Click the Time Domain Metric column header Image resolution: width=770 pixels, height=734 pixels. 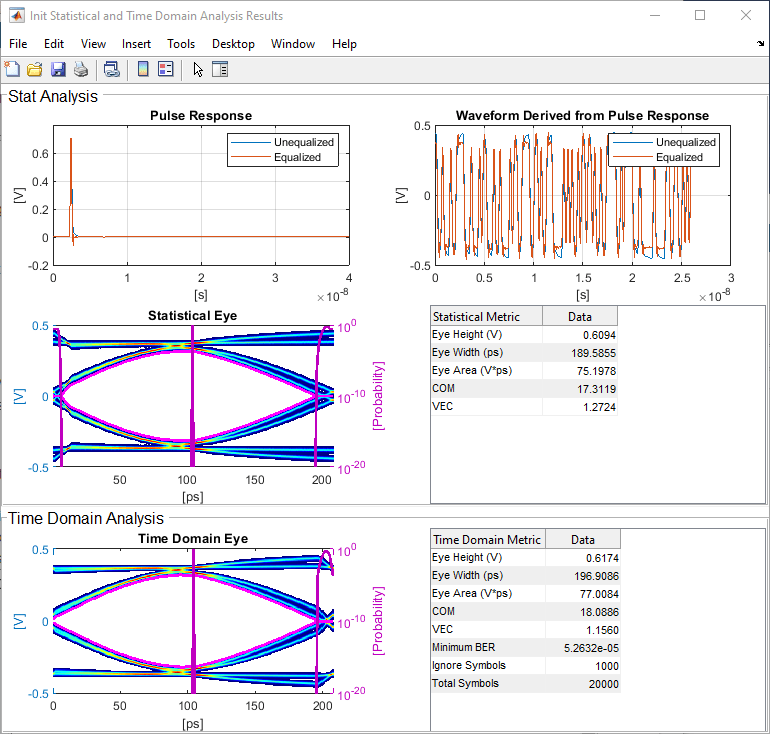click(487, 539)
